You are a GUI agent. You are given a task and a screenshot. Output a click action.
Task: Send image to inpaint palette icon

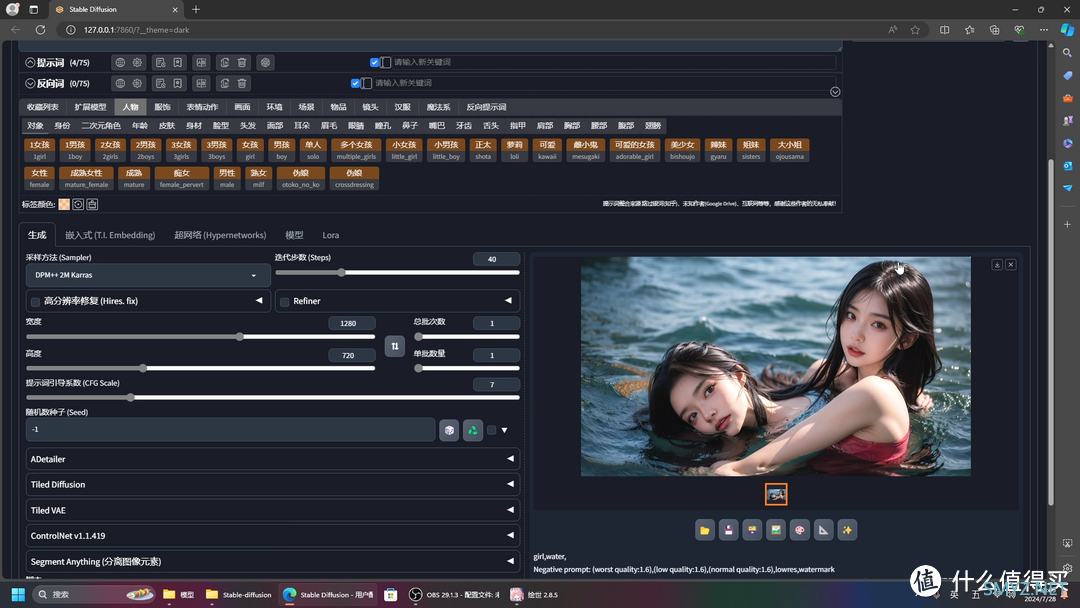coord(800,530)
